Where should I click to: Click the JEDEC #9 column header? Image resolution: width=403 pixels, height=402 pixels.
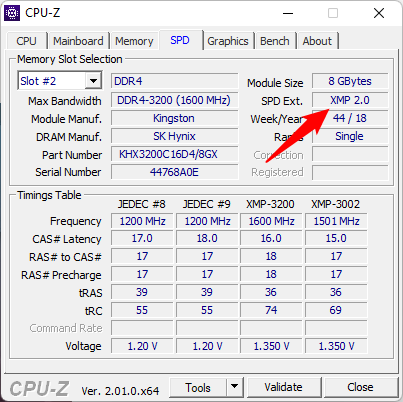(x=207, y=204)
